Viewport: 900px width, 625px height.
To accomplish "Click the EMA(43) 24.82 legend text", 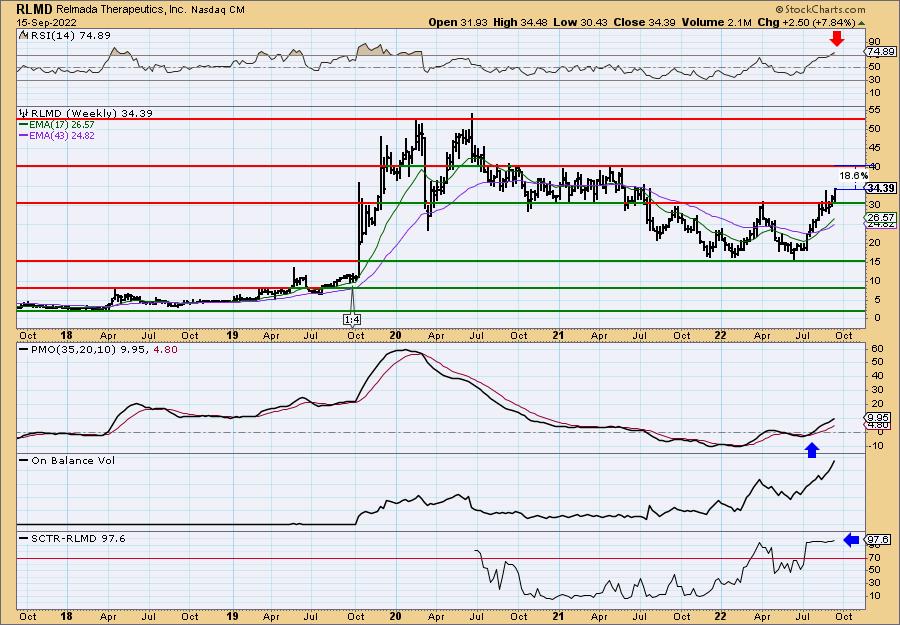I will (62, 136).
